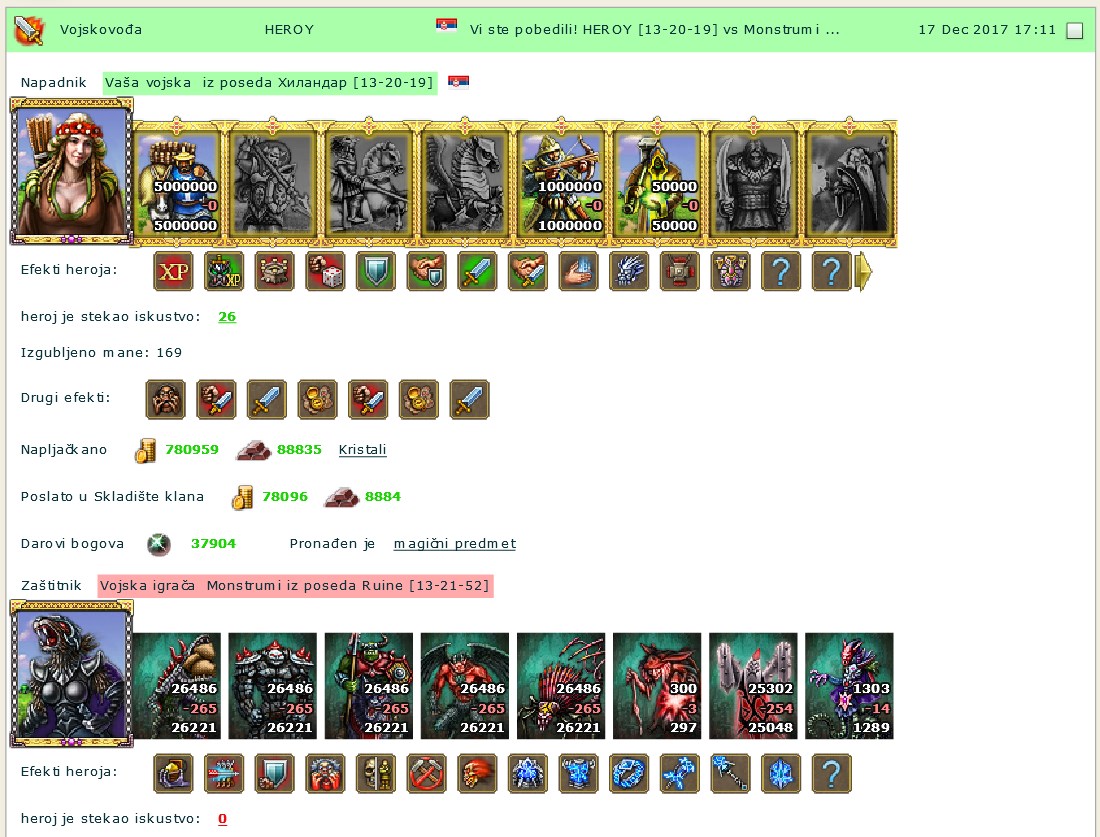Click the first question mark attacker effect icon
1100x837 pixels.
pyautogui.click(x=780, y=271)
